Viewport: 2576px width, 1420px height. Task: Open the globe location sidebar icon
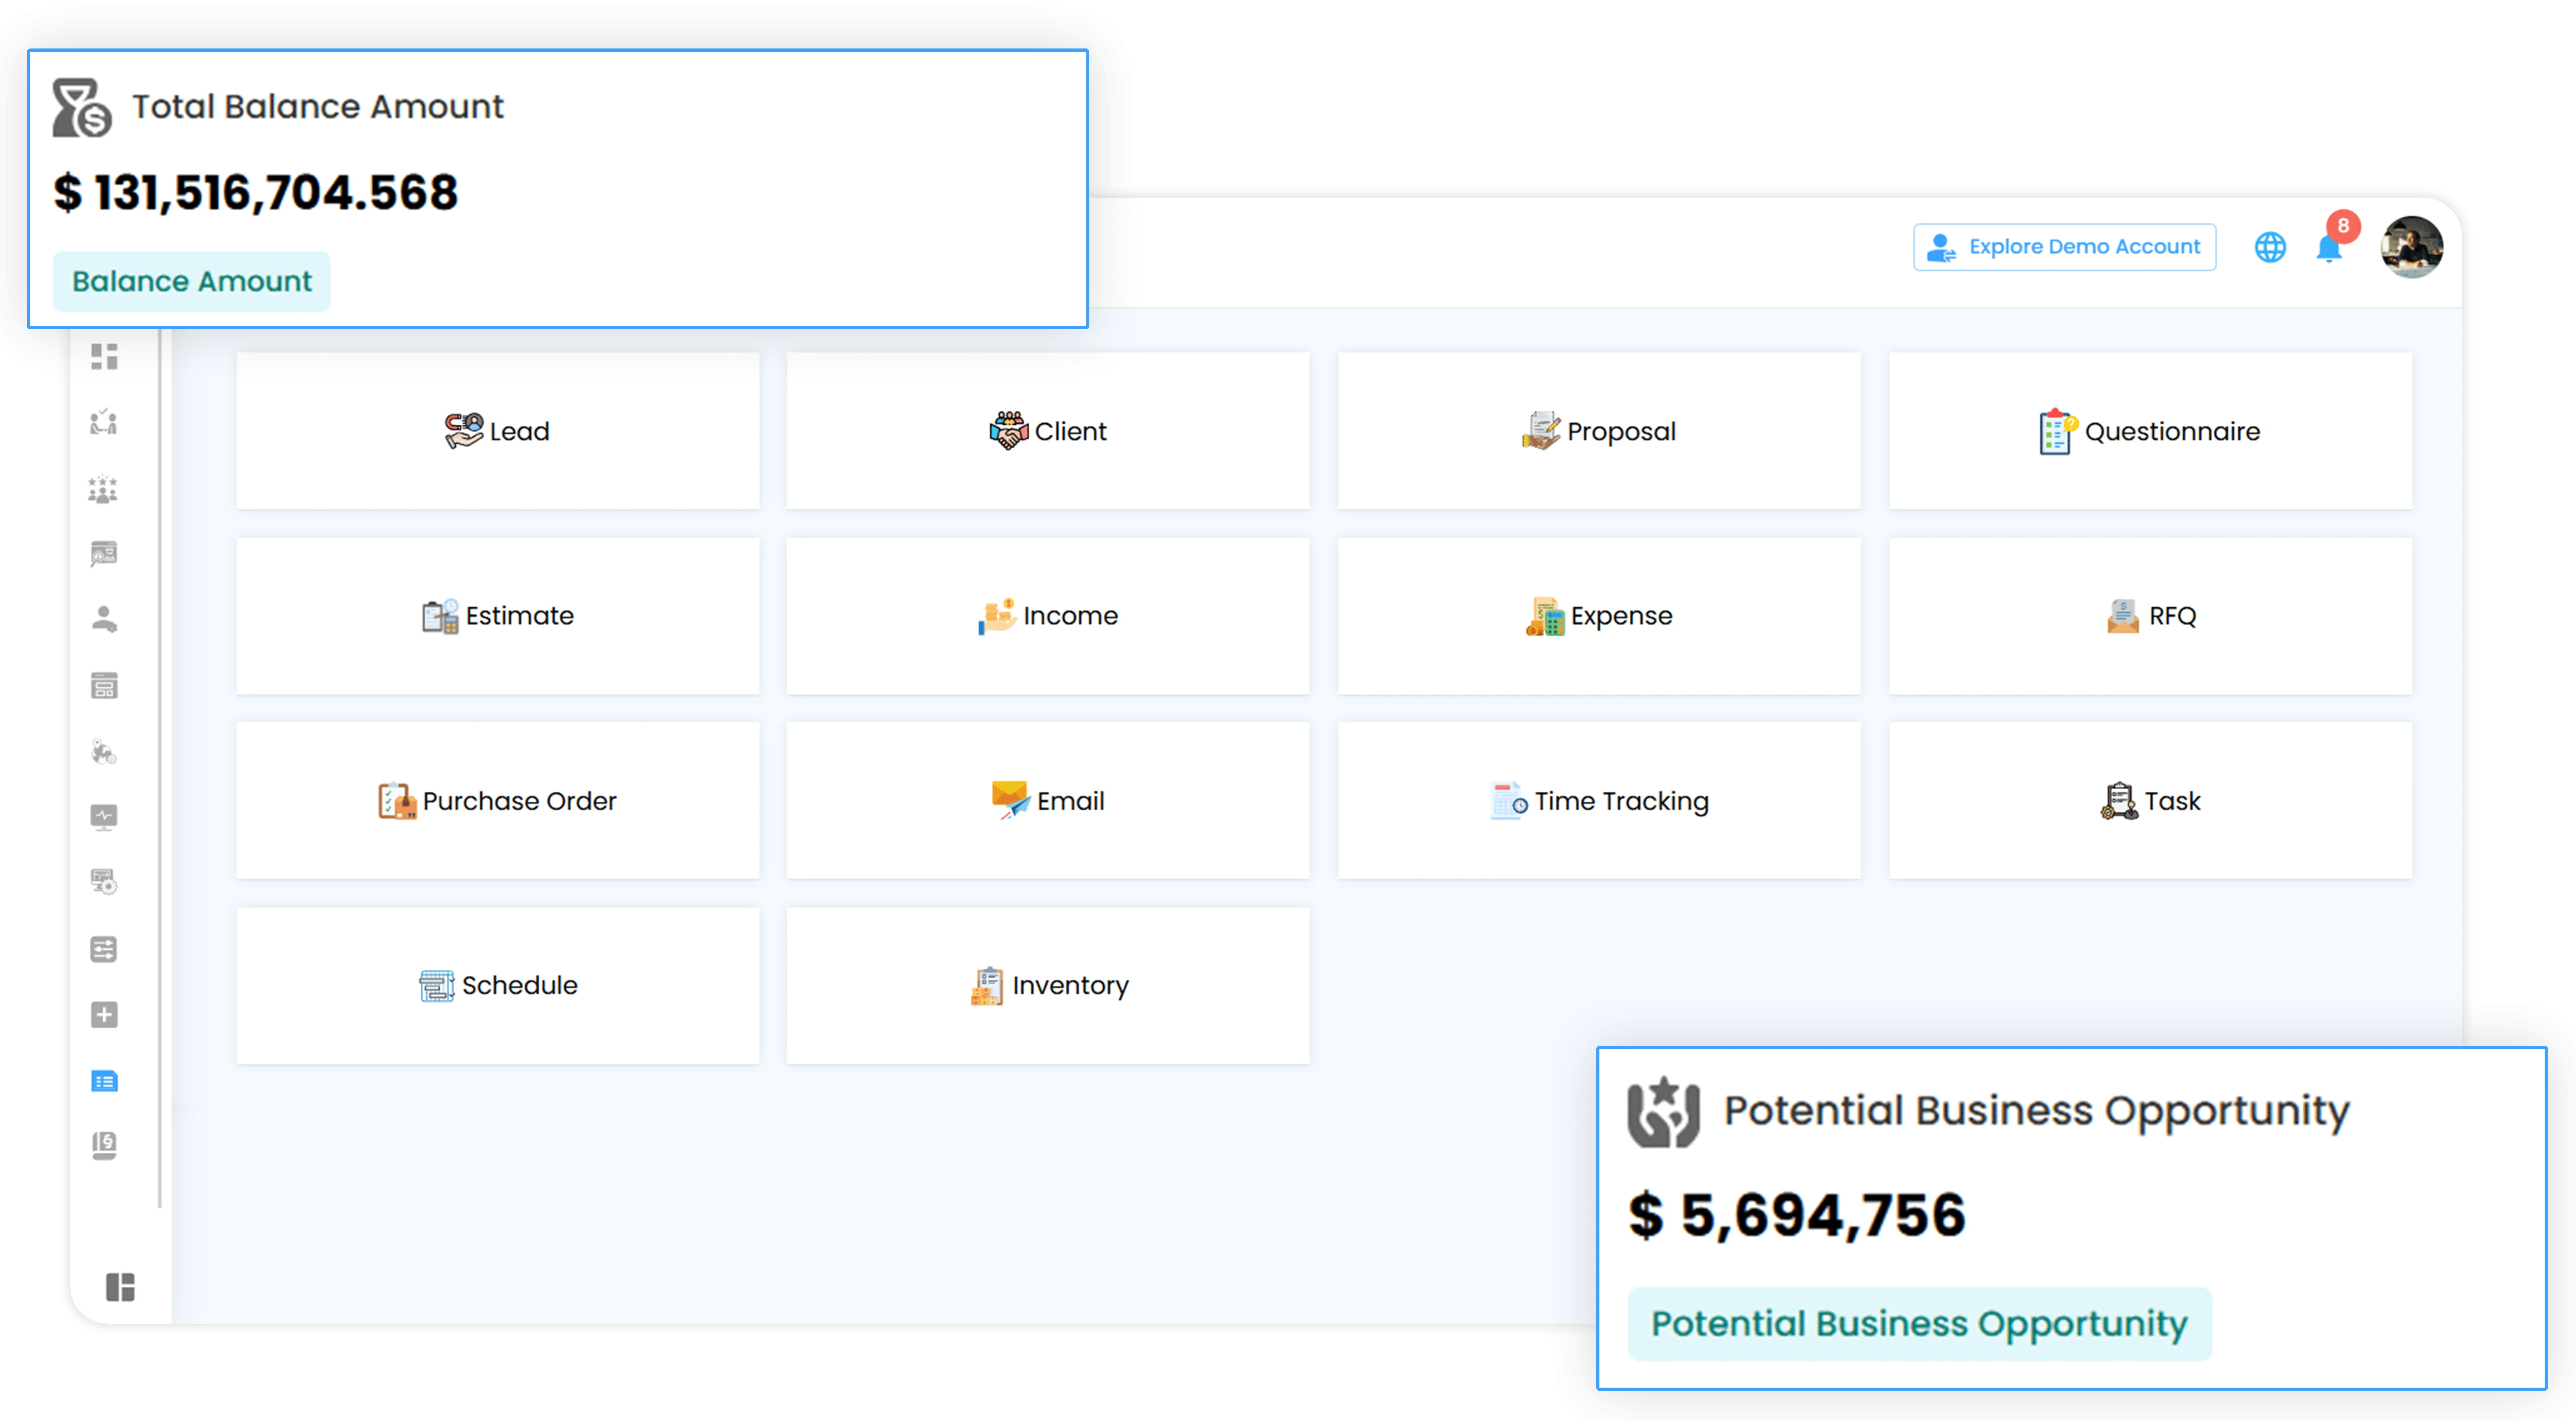(x=104, y=752)
